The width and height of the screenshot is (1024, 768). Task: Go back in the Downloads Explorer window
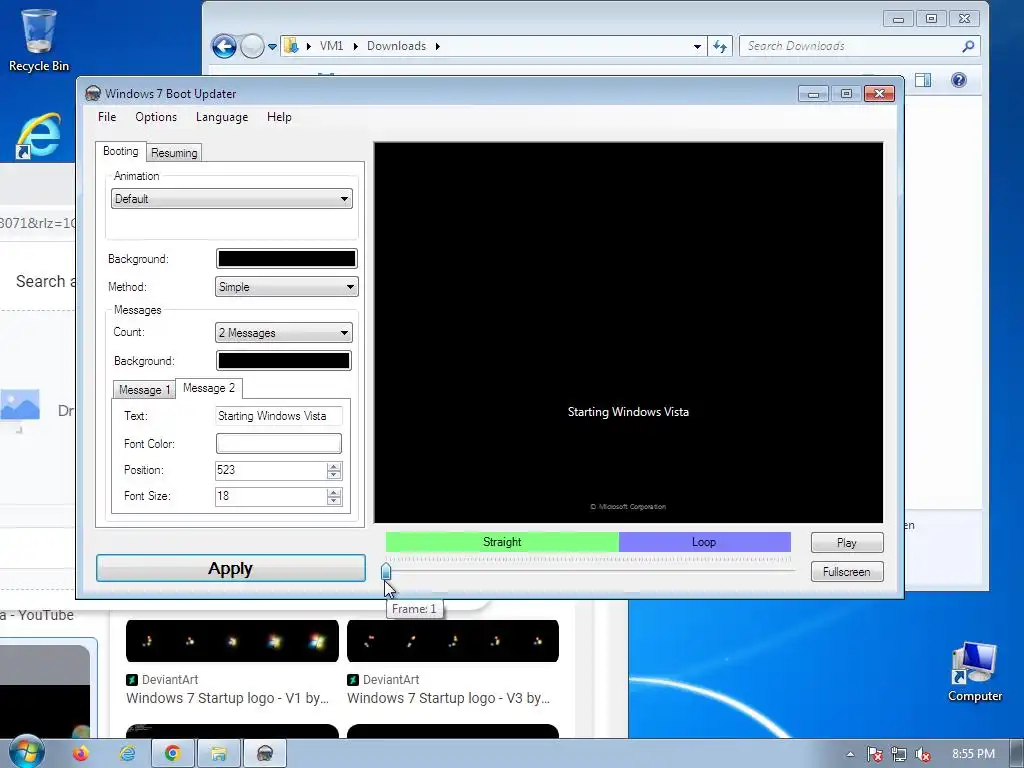[224, 46]
